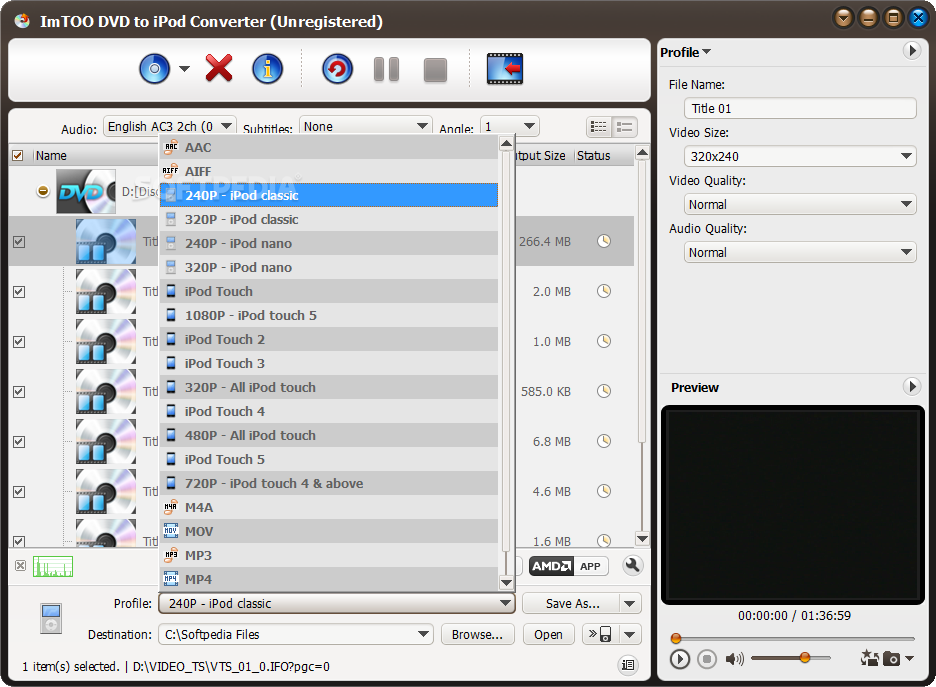Image resolution: width=936 pixels, height=687 pixels.
Task: Click the pause conversion button
Action: pyautogui.click(x=386, y=69)
